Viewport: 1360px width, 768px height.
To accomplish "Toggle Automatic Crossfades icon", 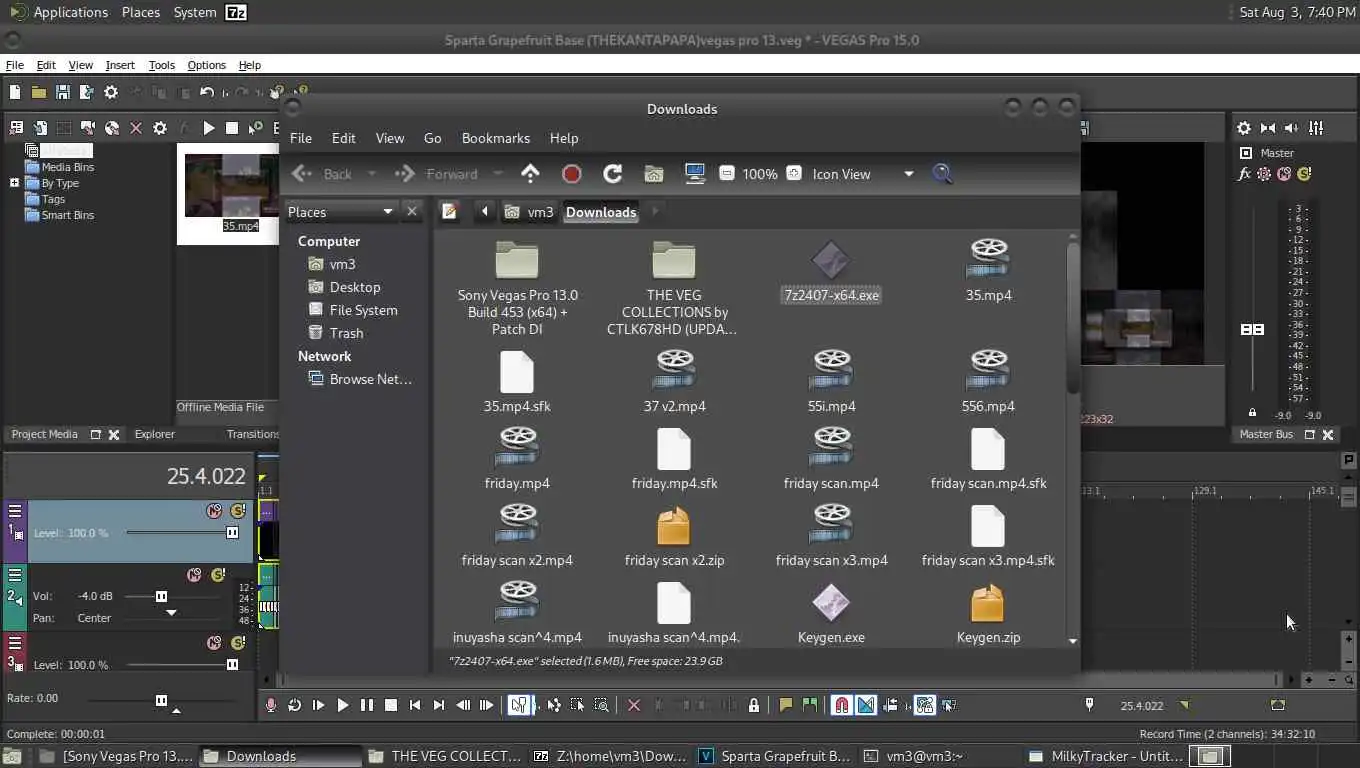I will 866,705.
